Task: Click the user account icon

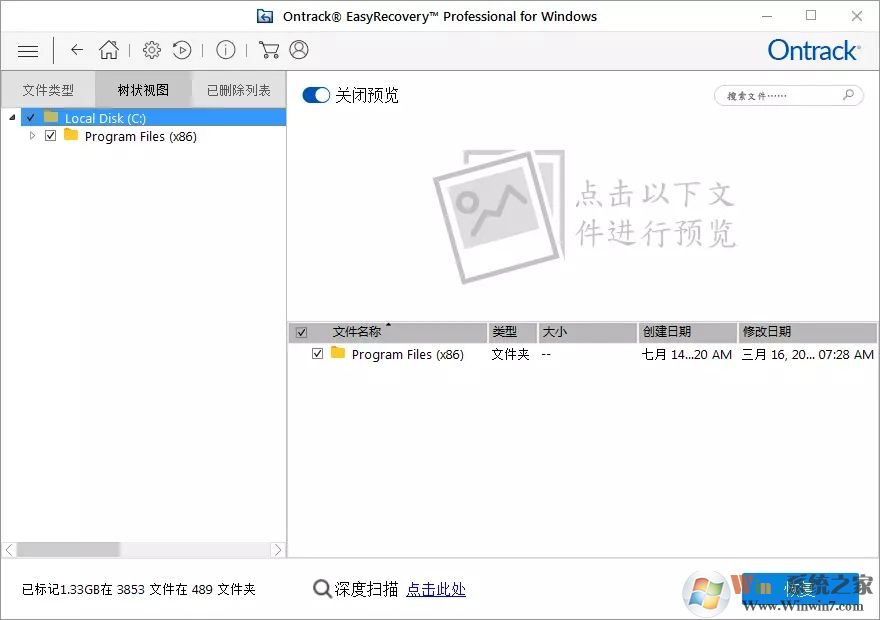Action: [x=299, y=50]
